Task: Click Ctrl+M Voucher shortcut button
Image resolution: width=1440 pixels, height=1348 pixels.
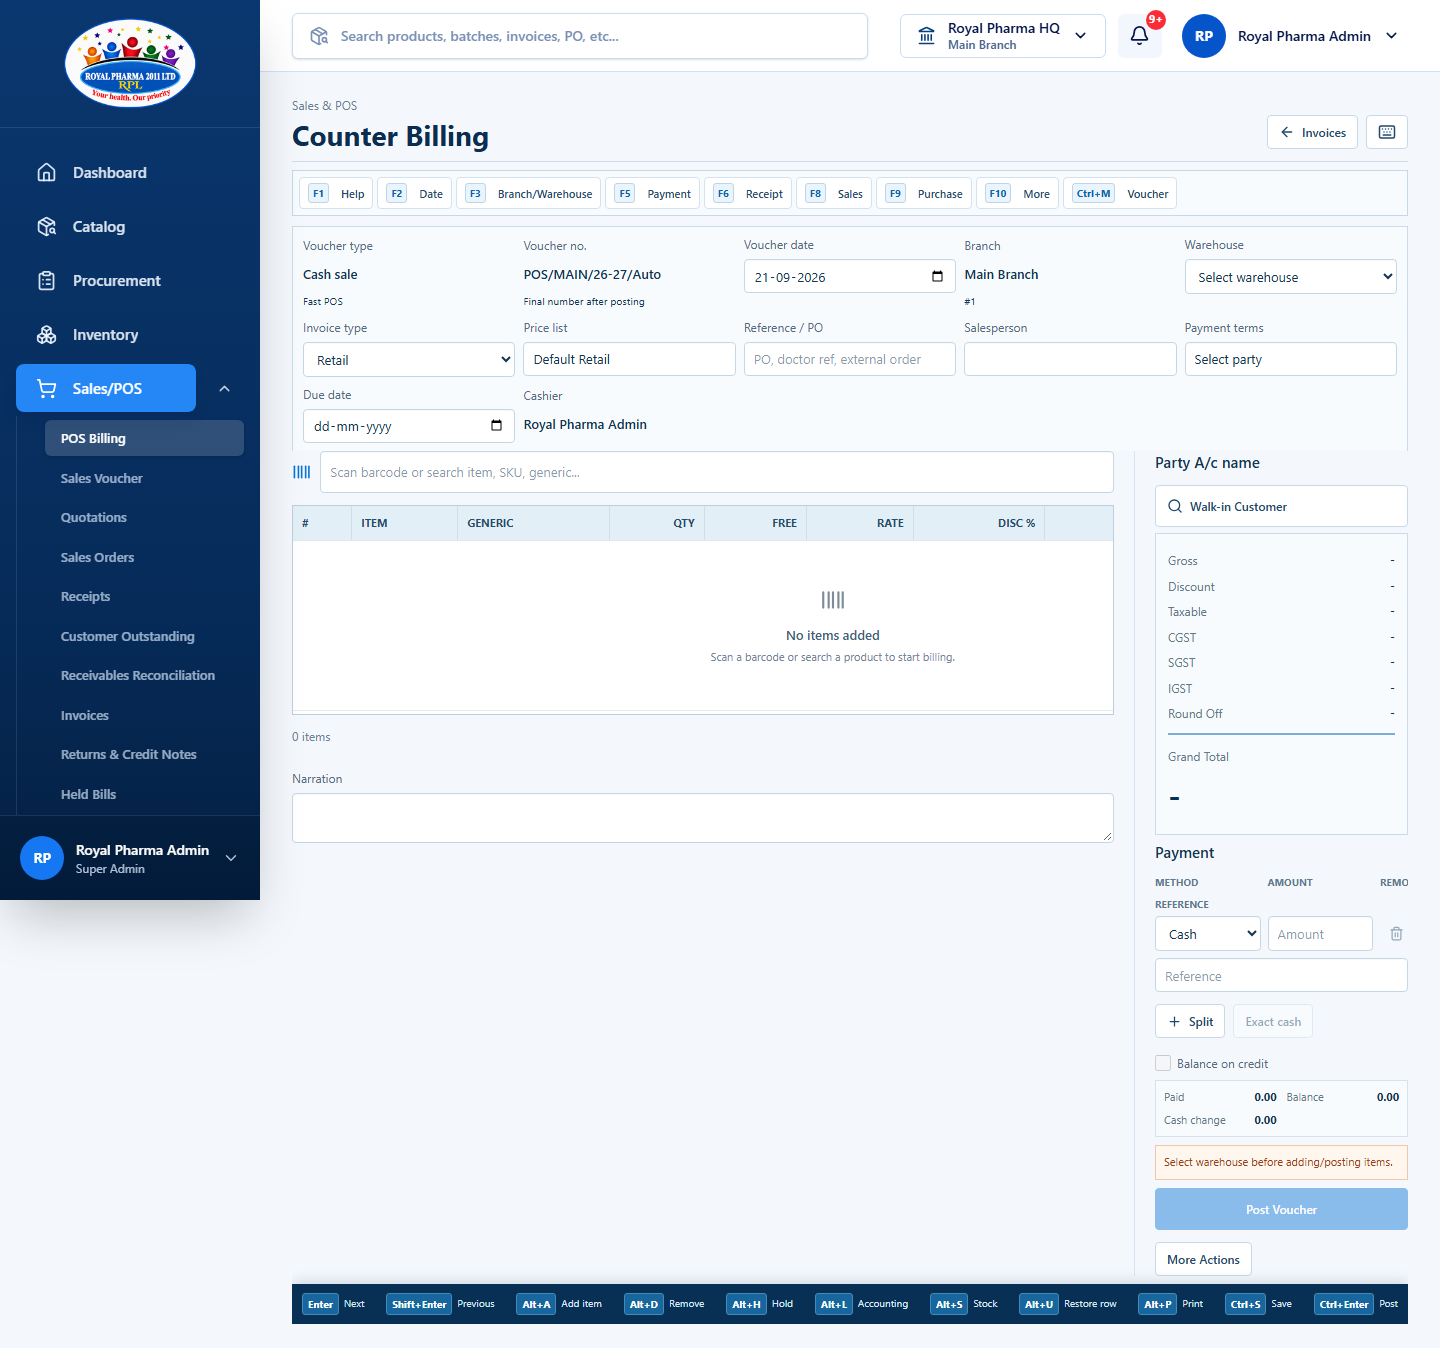Action: 1120,194
